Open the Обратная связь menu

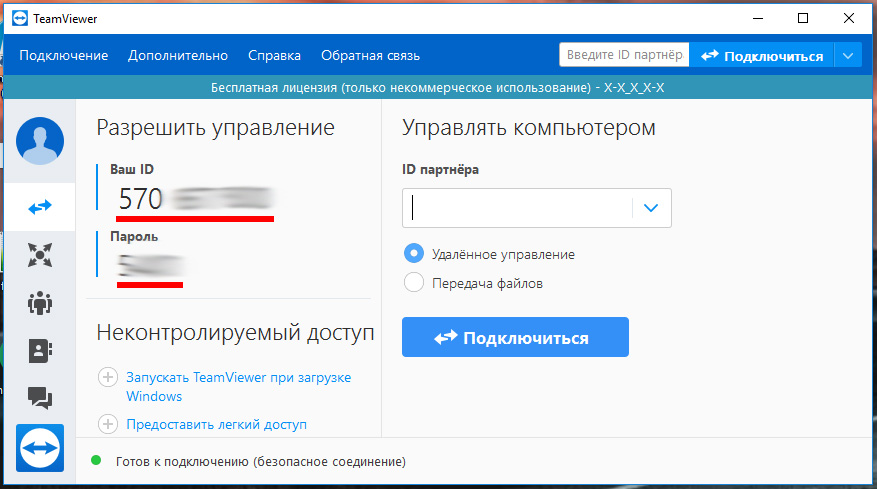(370, 55)
